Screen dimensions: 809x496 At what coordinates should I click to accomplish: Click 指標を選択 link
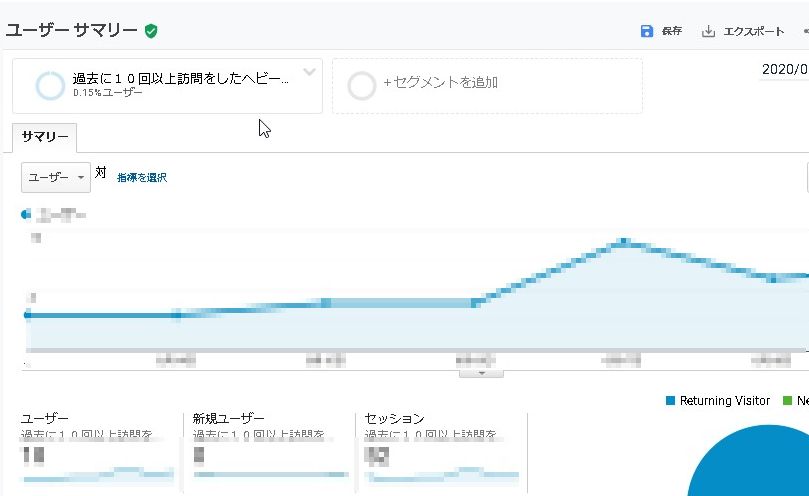coord(142,178)
